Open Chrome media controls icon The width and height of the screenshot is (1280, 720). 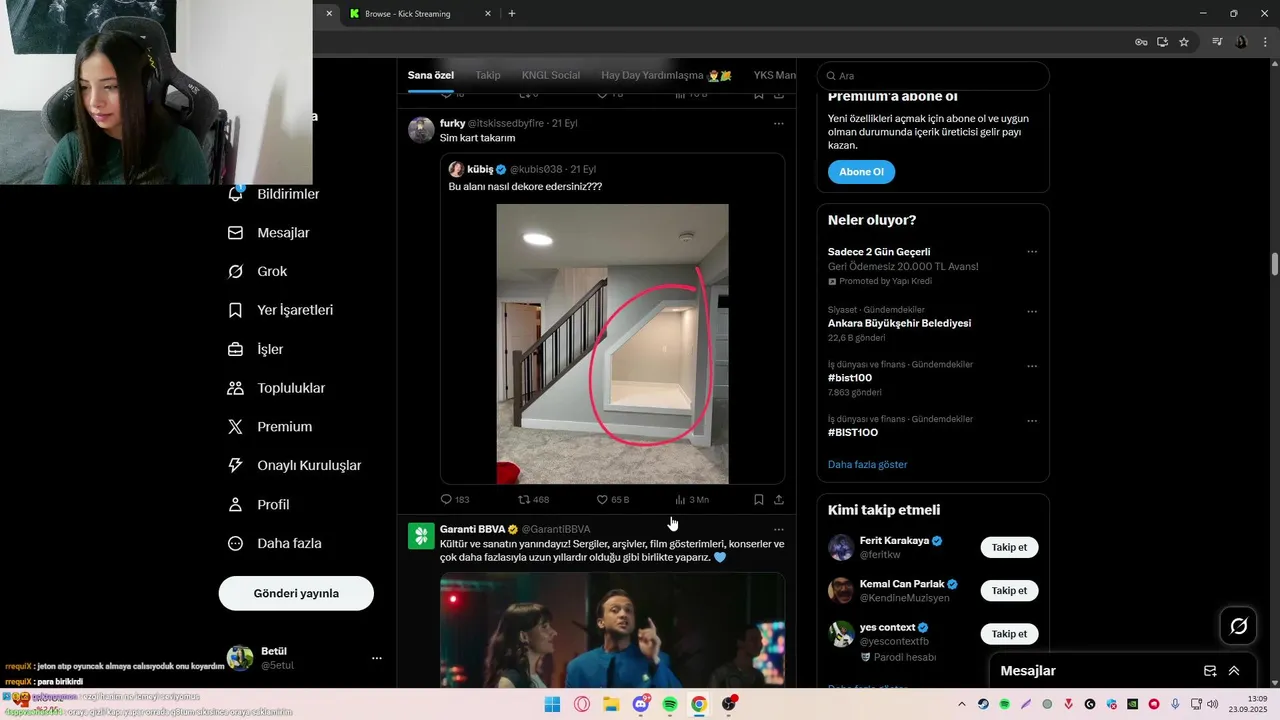(x=1217, y=42)
